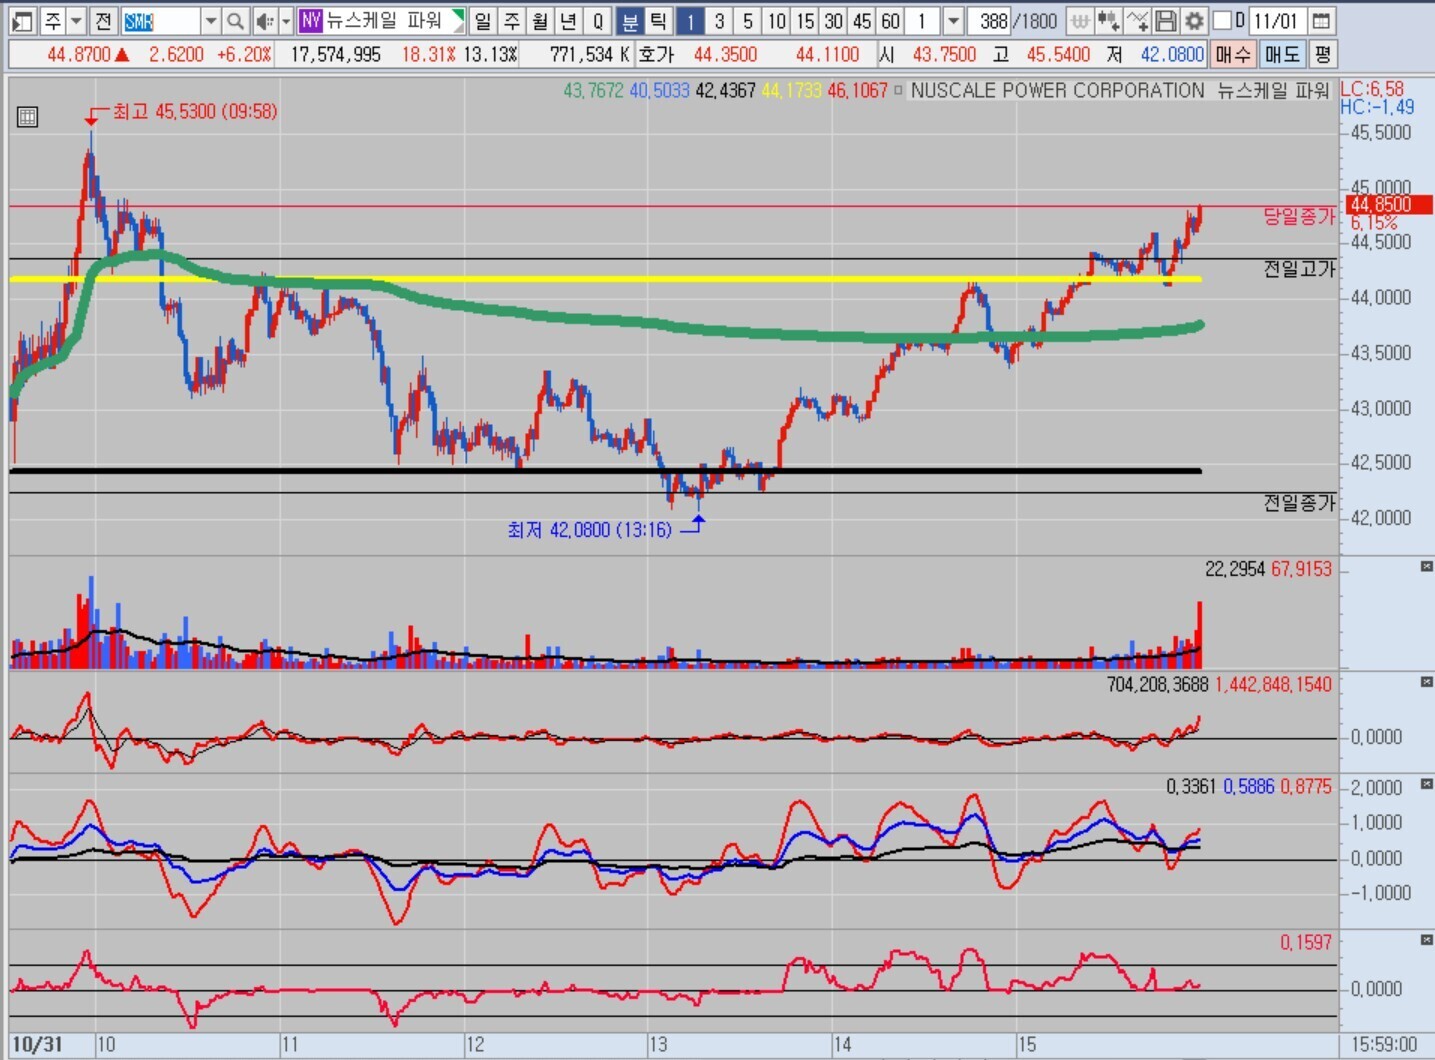Click the candlestick chart type icon
Viewport: 1435px width, 1060px height.
click(1108, 21)
